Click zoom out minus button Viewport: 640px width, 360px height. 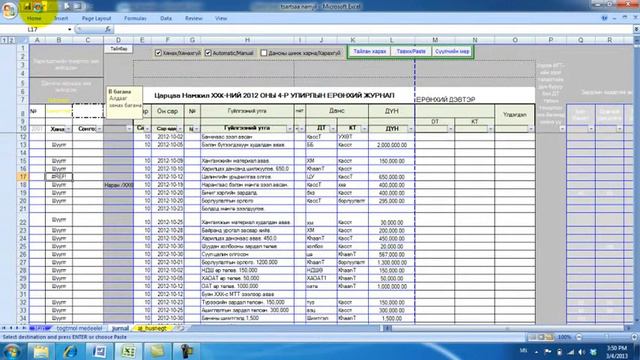[x=578, y=337]
